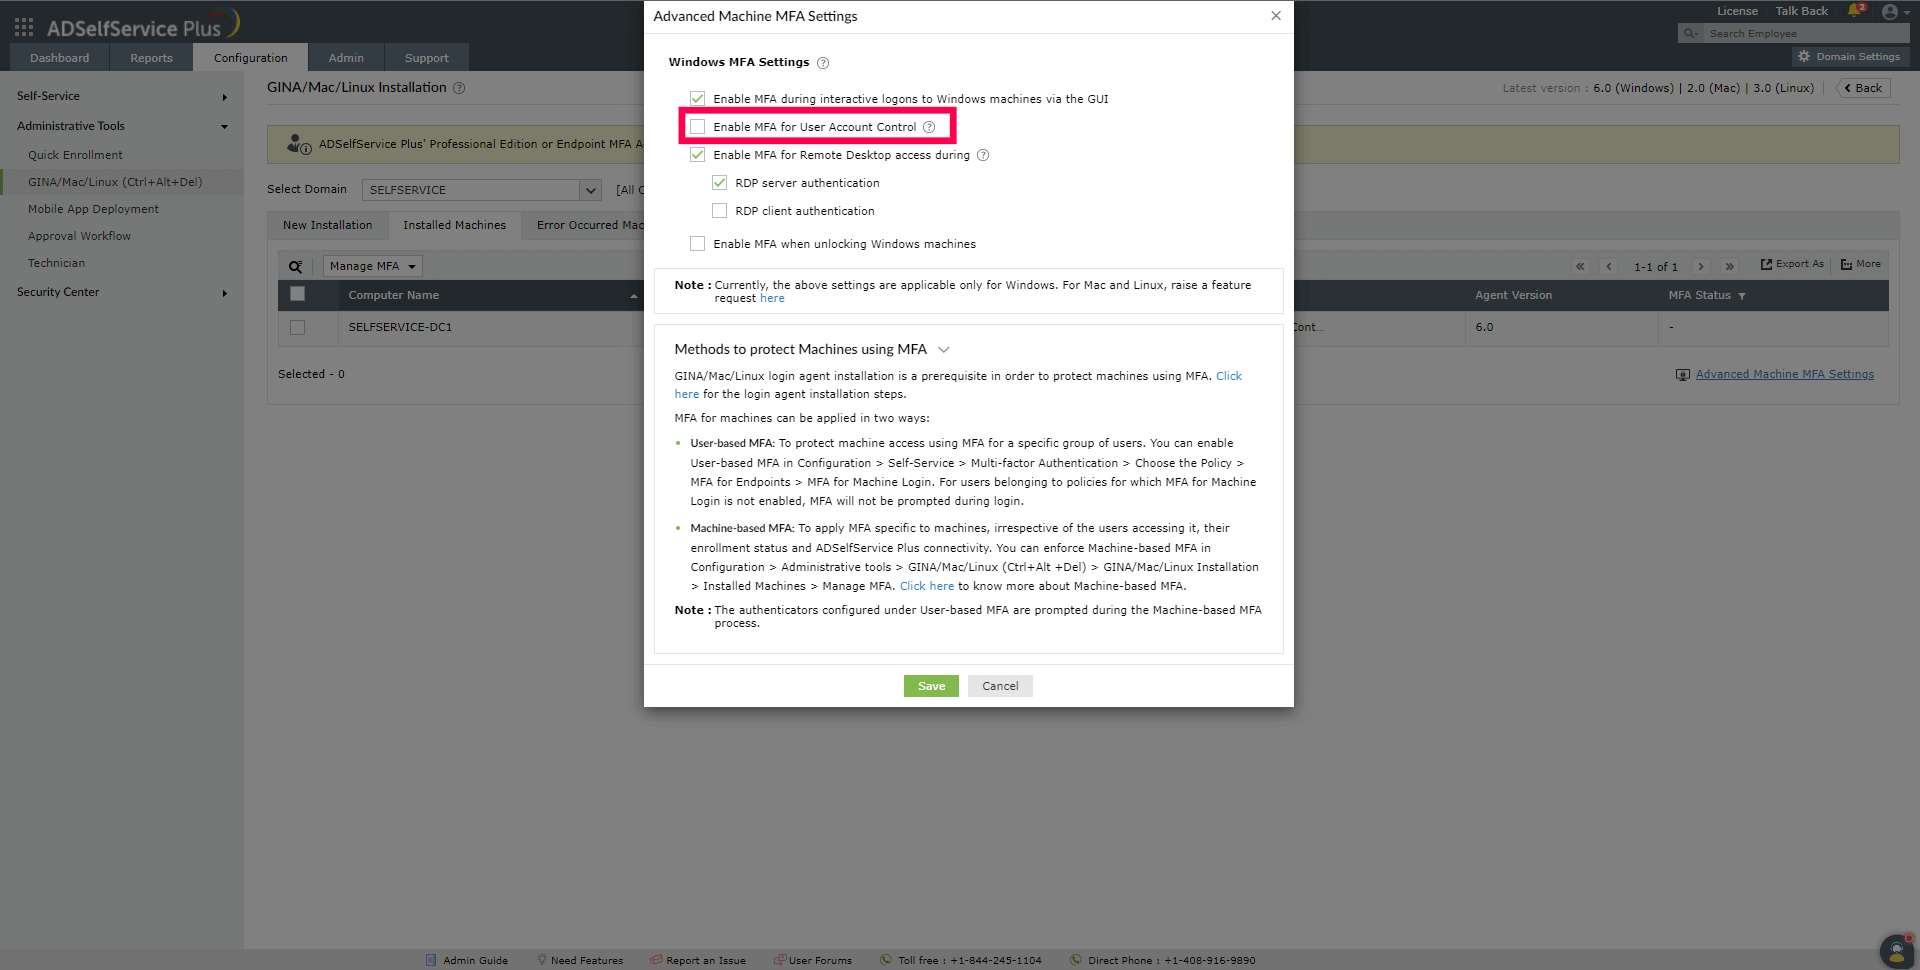Click the table search magnifier icon

pyautogui.click(x=296, y=267)
